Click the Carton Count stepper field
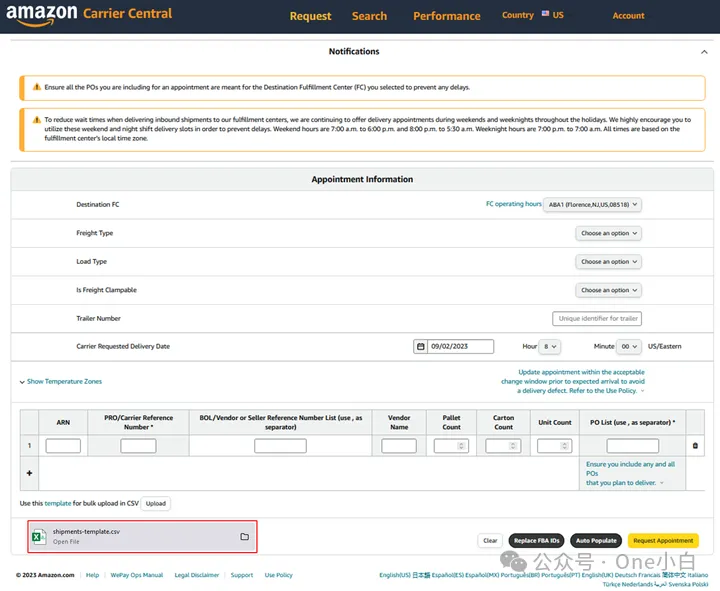Image resolution: width=720 pixels, height=591 pixels. (x=503, y=446)
